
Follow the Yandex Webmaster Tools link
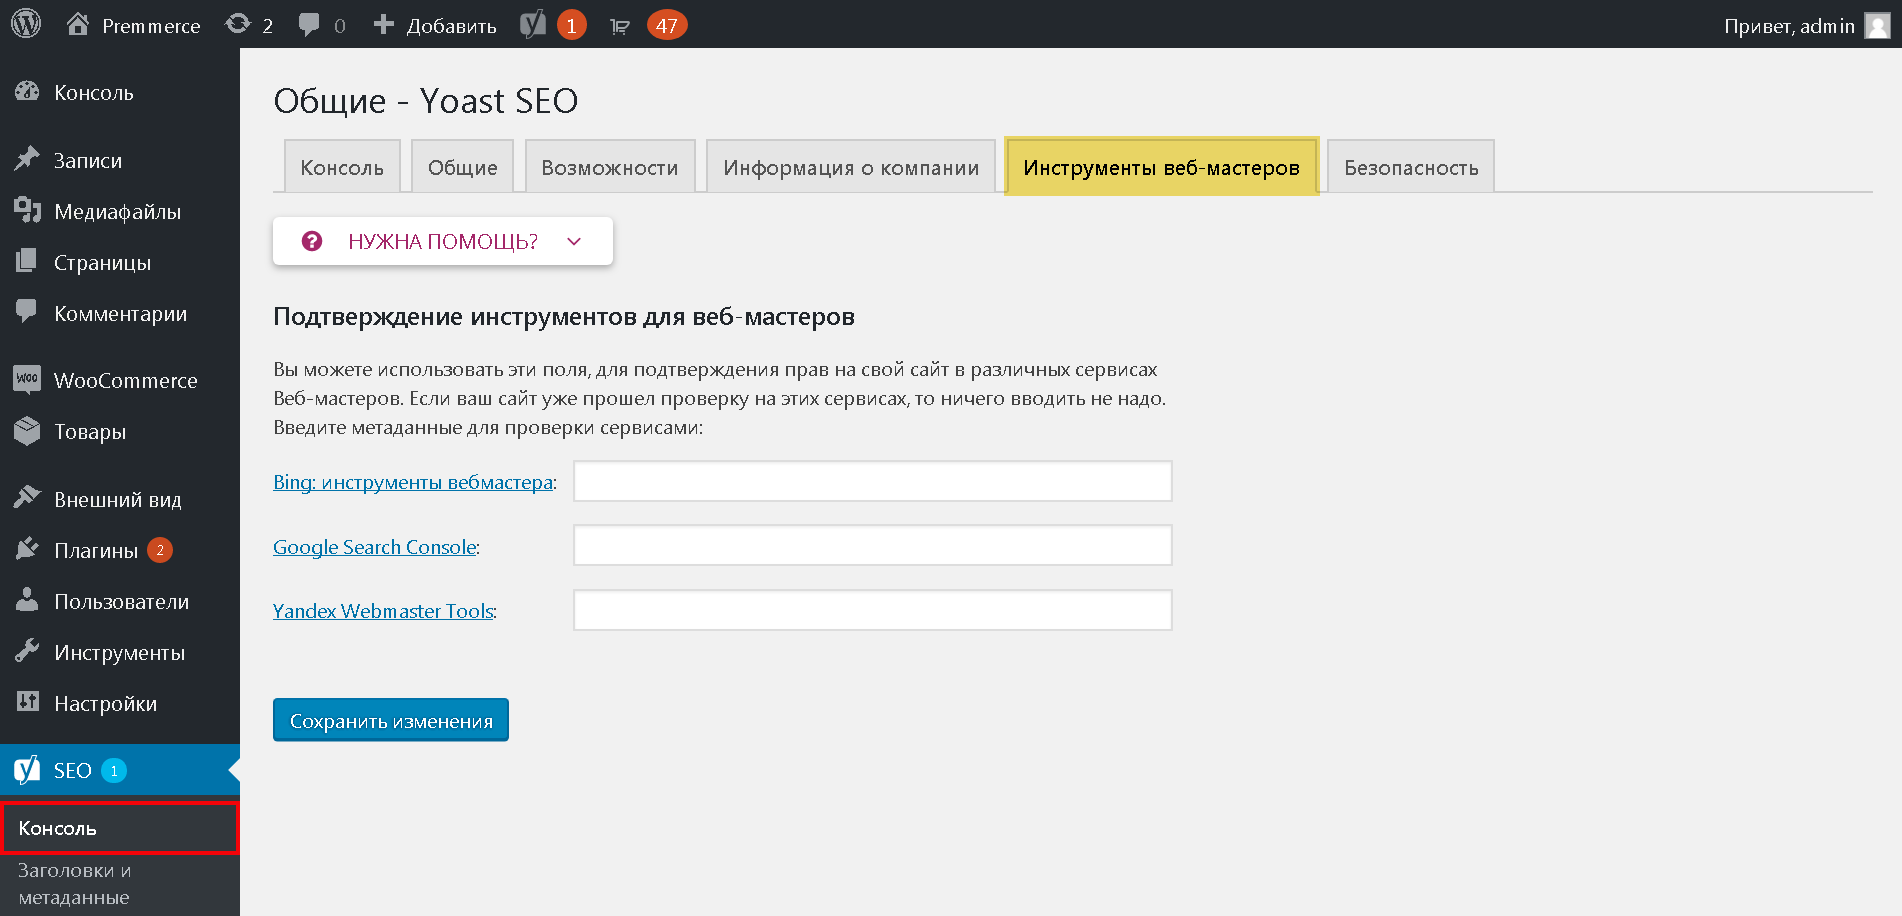pyautogui.click(x=384, y=611)
